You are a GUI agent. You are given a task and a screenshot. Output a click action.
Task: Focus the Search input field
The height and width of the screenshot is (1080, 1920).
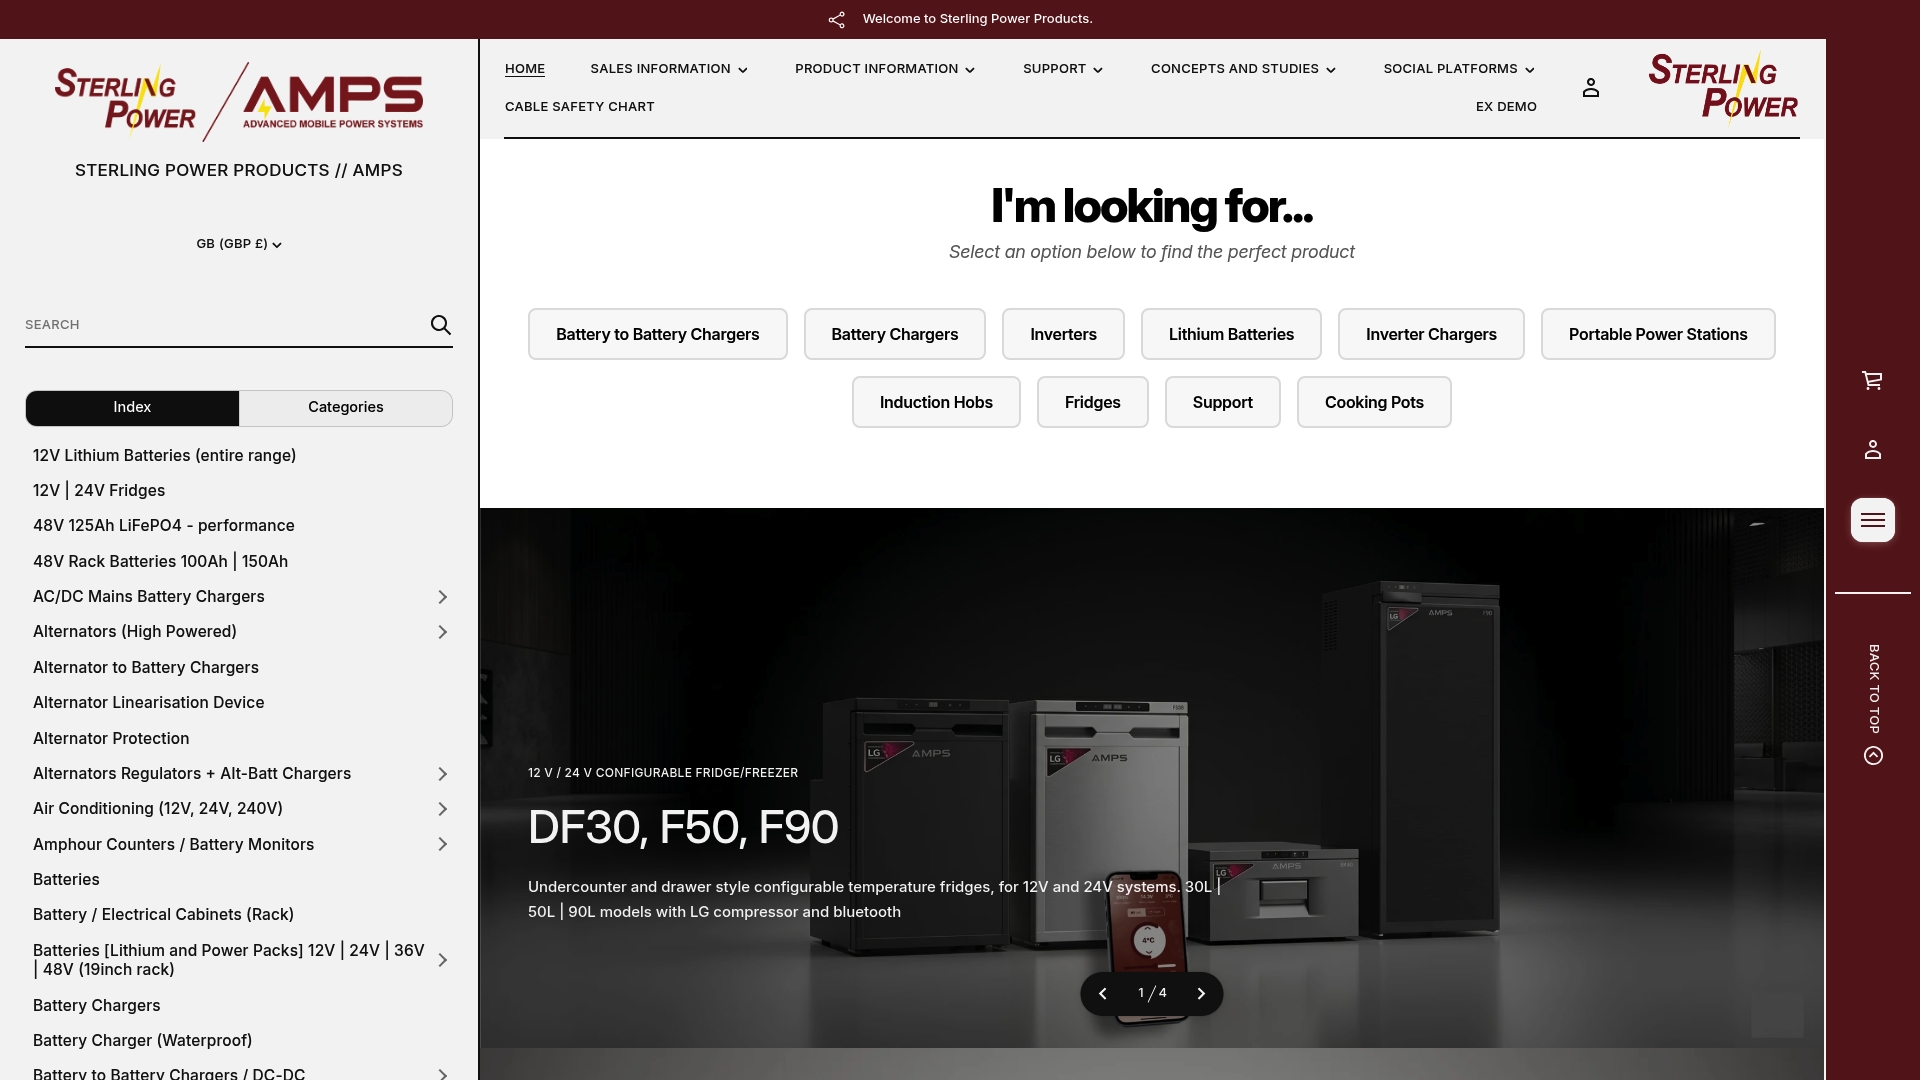pos(225,325)
